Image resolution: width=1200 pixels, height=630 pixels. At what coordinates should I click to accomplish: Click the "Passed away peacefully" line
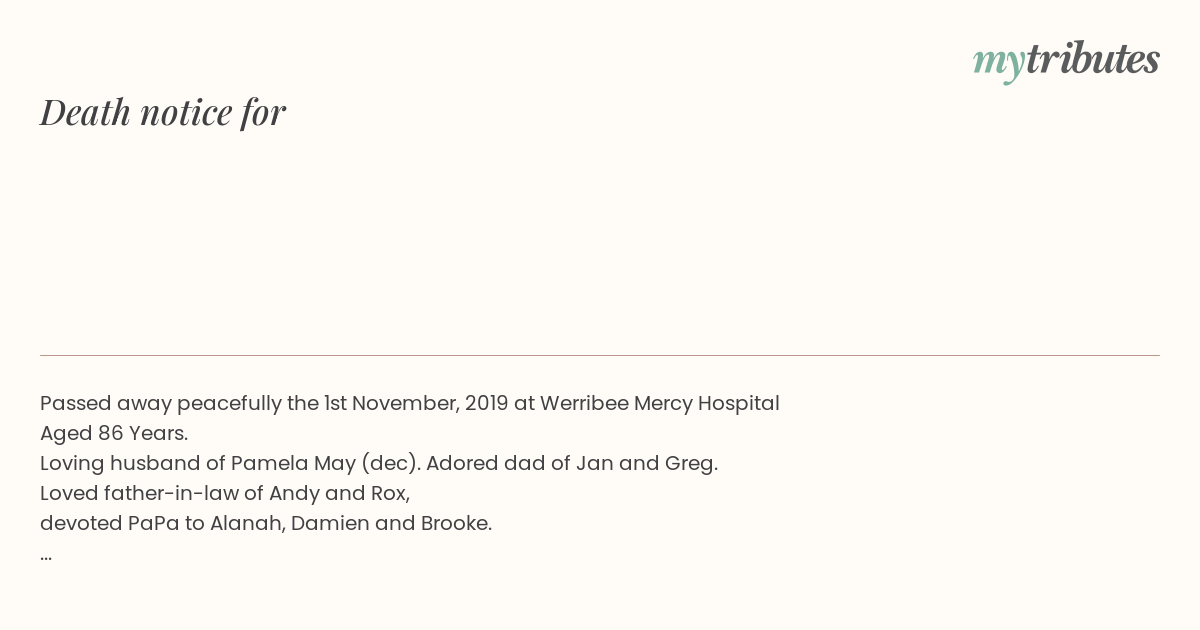[410, 404]
